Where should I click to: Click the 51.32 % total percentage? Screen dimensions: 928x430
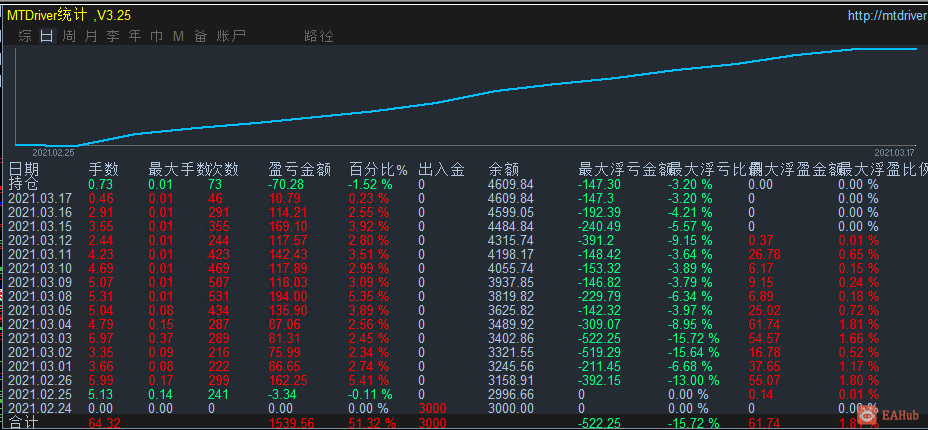coord(372,422)
